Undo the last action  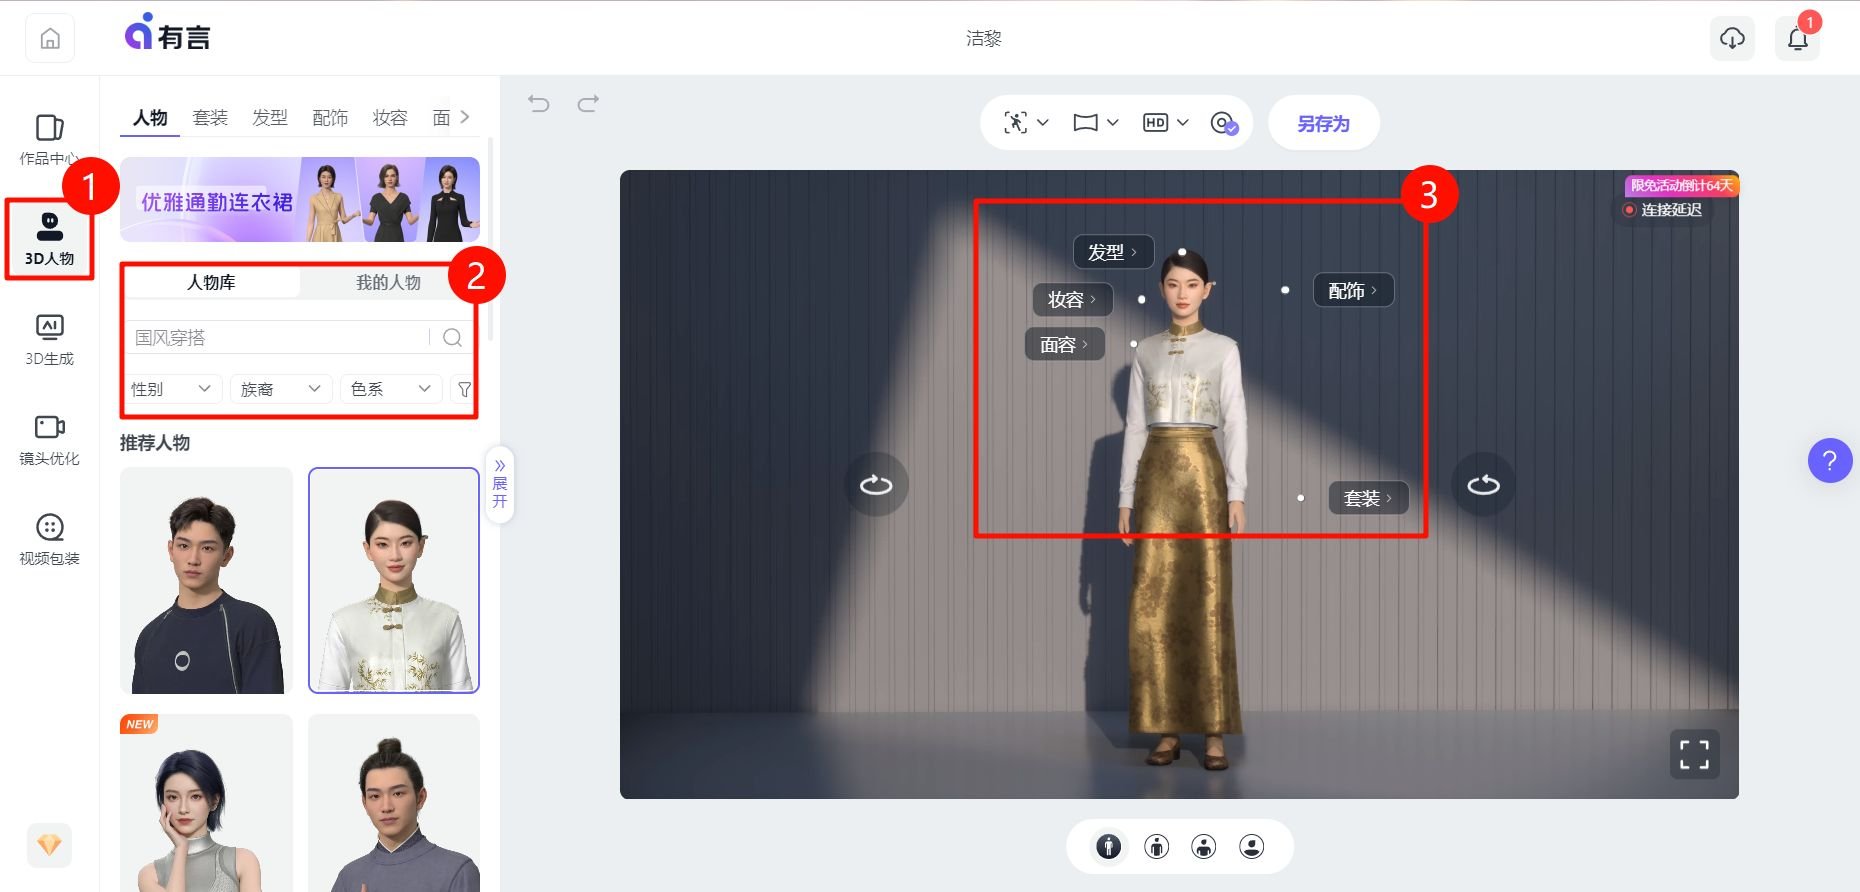pyautogui.click(x=539, y=103)
